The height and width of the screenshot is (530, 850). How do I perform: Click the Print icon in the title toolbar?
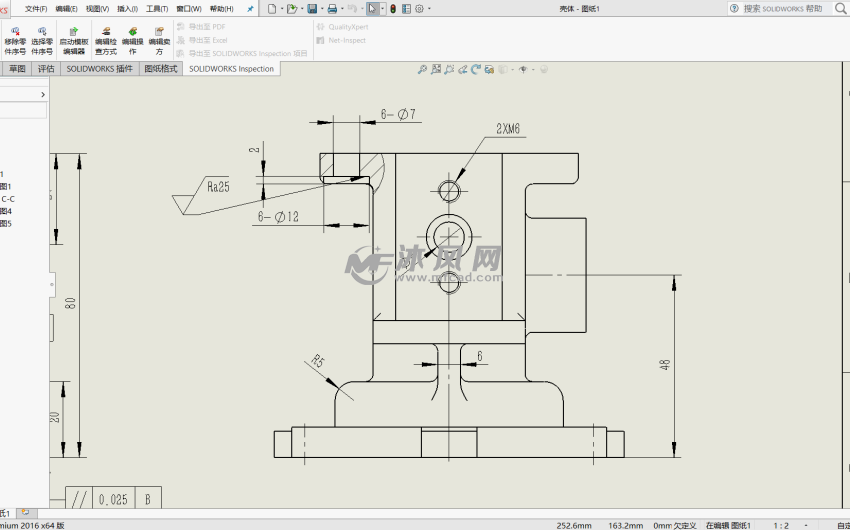click(x=333, y=9)
